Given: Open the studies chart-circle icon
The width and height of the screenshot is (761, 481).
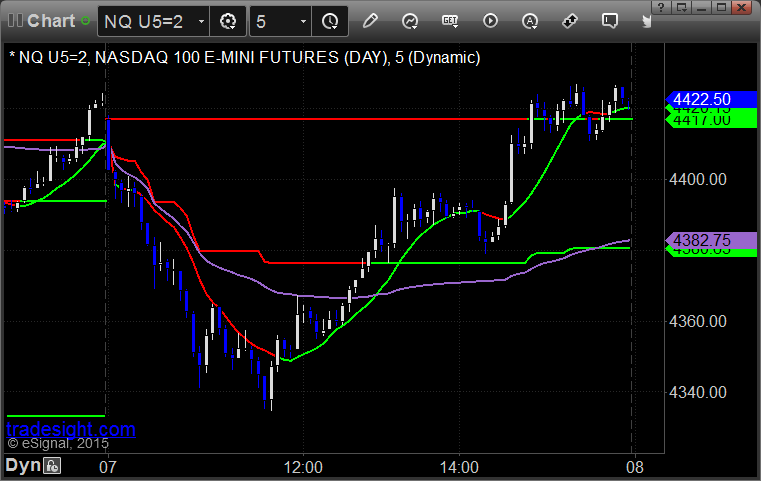Looking at the screenshot, I should click(x=410, y=21).
